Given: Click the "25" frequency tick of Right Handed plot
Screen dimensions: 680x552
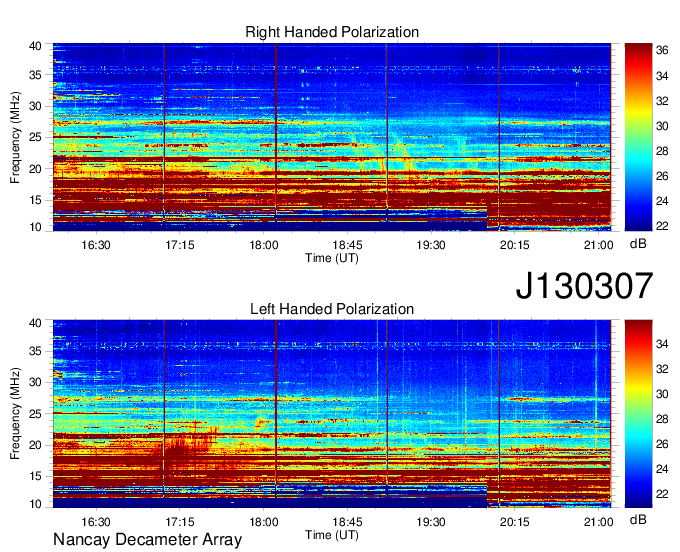Looking at the screenshot, I should click(36, 137).
